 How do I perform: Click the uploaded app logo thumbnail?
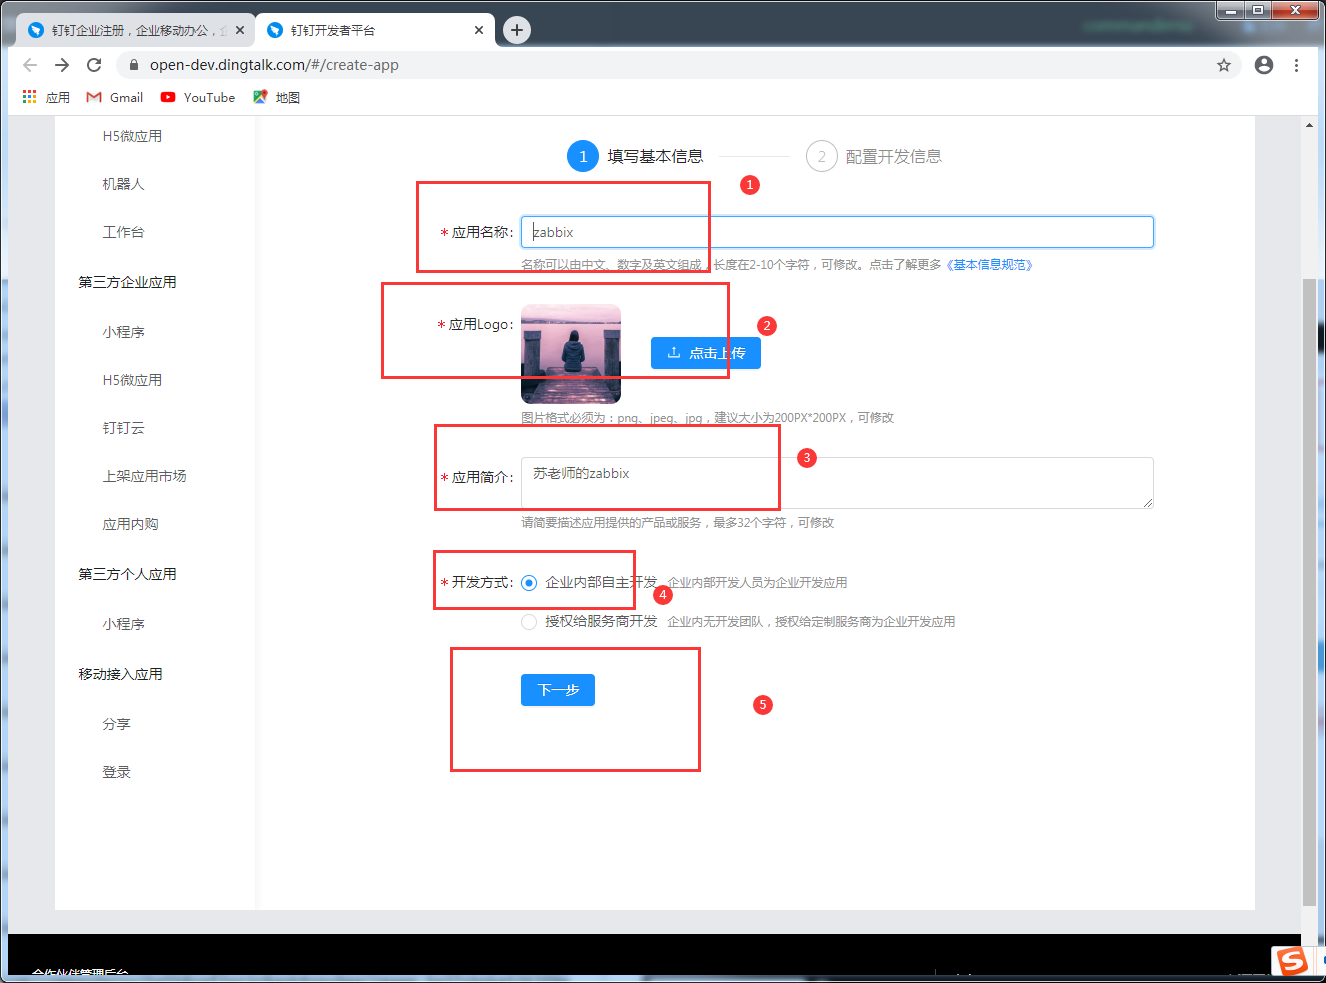571,354
